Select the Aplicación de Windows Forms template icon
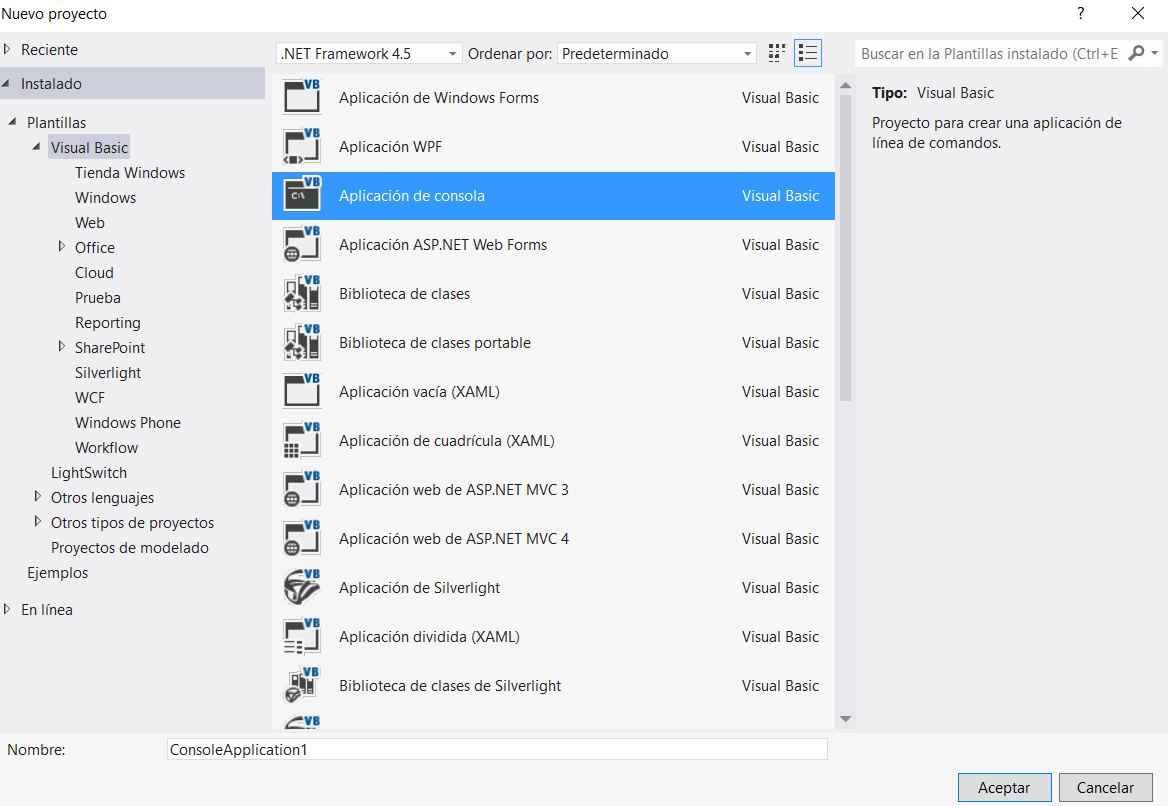 click(302, 97)
